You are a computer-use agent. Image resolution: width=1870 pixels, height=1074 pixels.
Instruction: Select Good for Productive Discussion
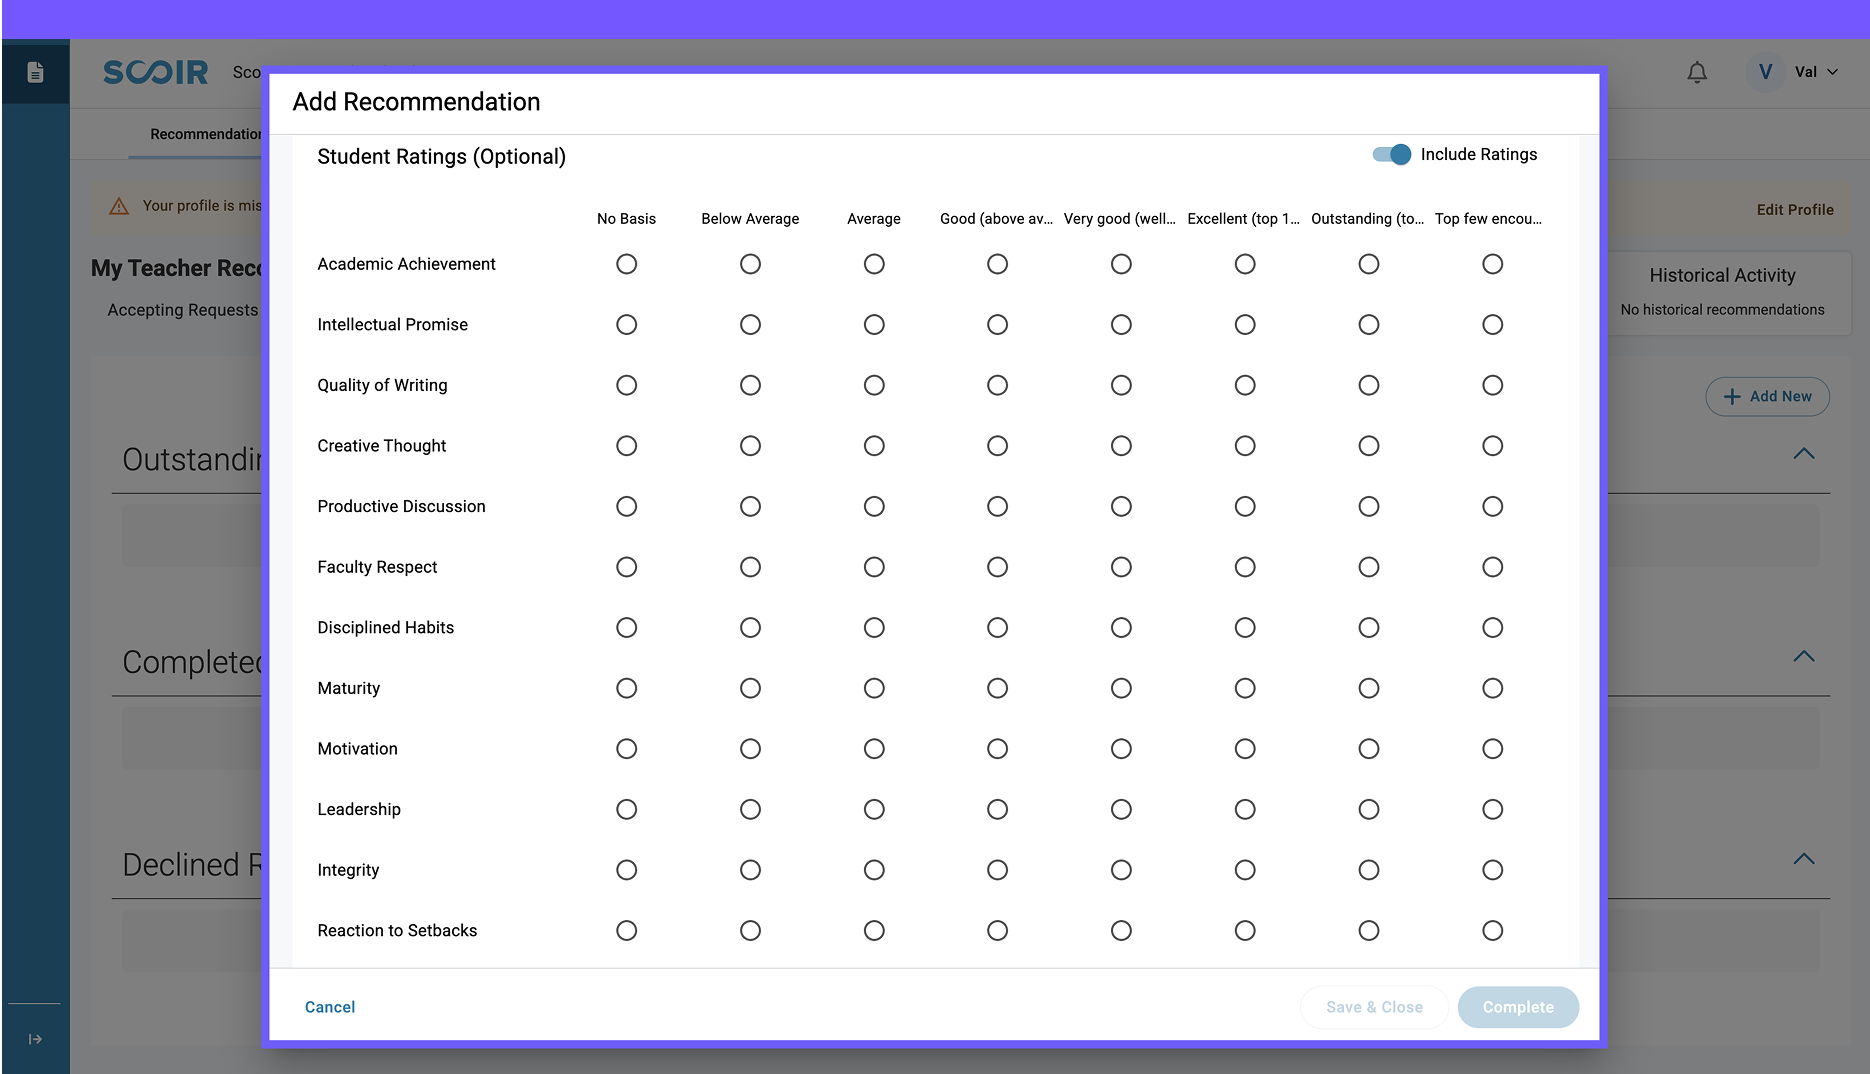point(997,507)
